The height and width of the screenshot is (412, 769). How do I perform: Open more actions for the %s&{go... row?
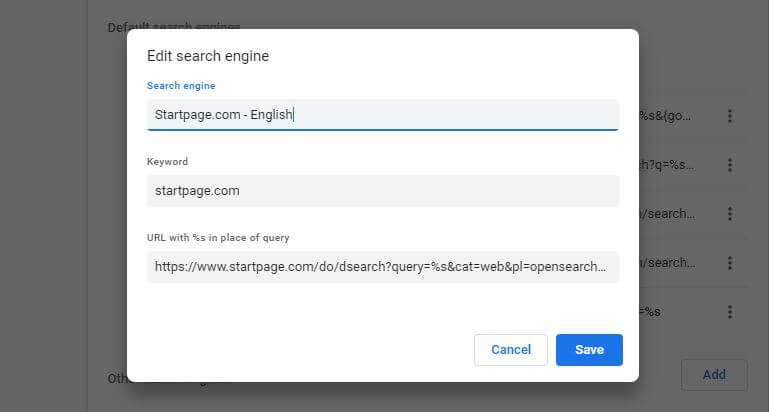730,116
